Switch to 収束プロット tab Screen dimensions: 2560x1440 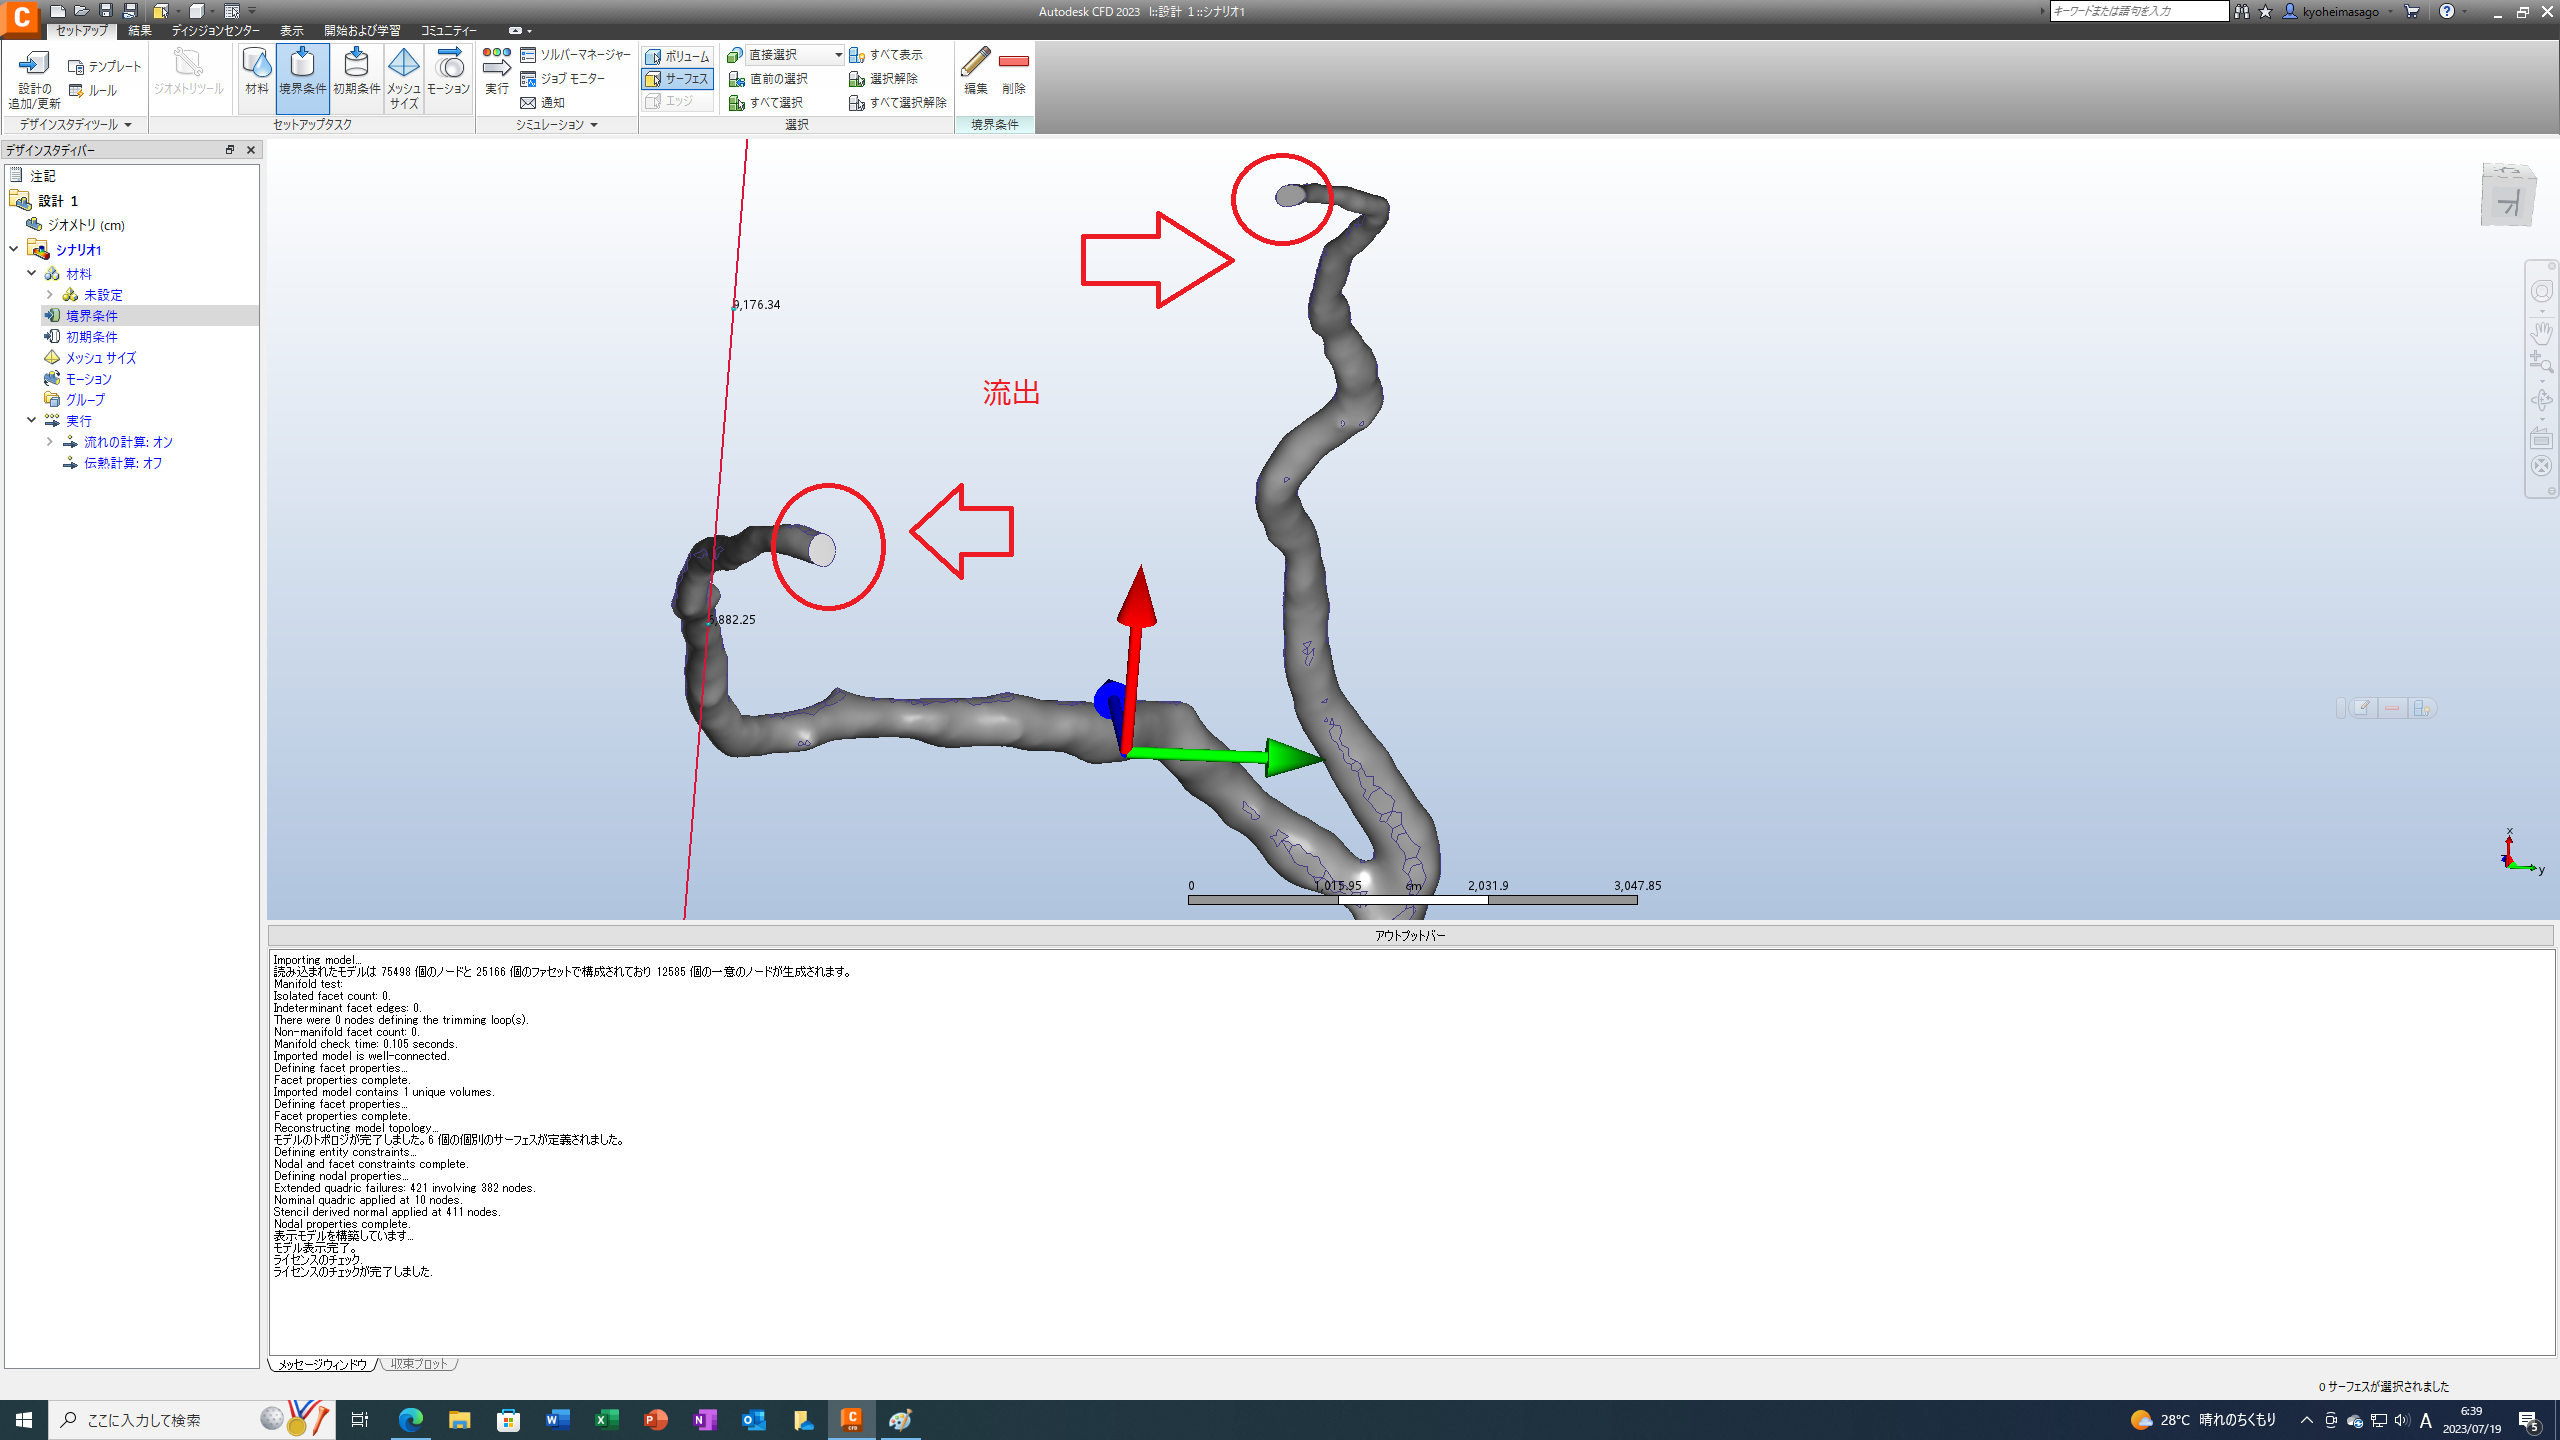[x=420, y=1364]
